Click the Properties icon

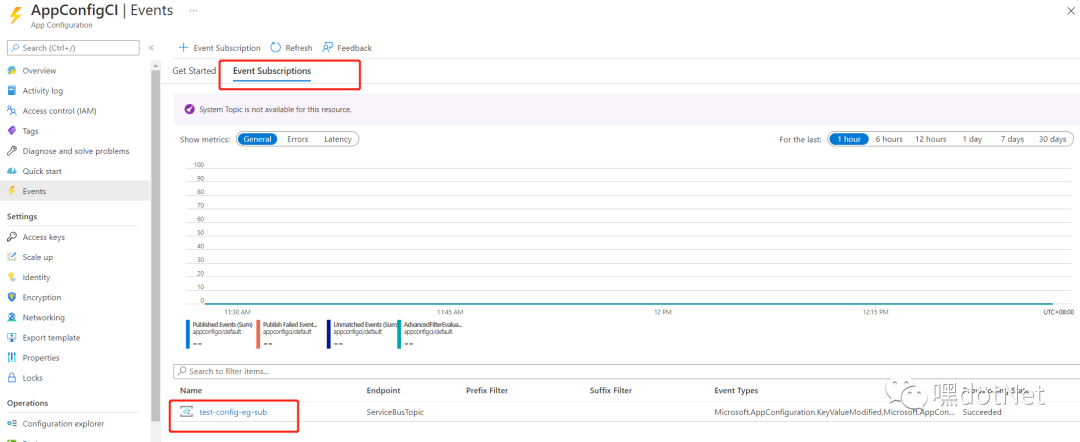[x=12, y=357]
